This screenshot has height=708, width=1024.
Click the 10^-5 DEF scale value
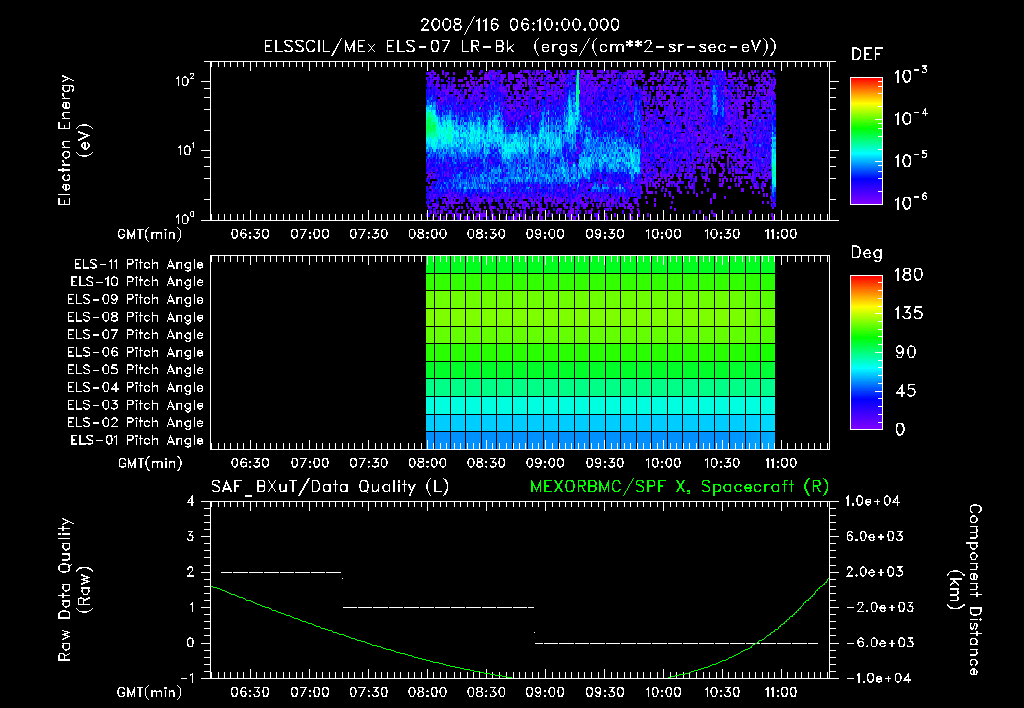910,160
